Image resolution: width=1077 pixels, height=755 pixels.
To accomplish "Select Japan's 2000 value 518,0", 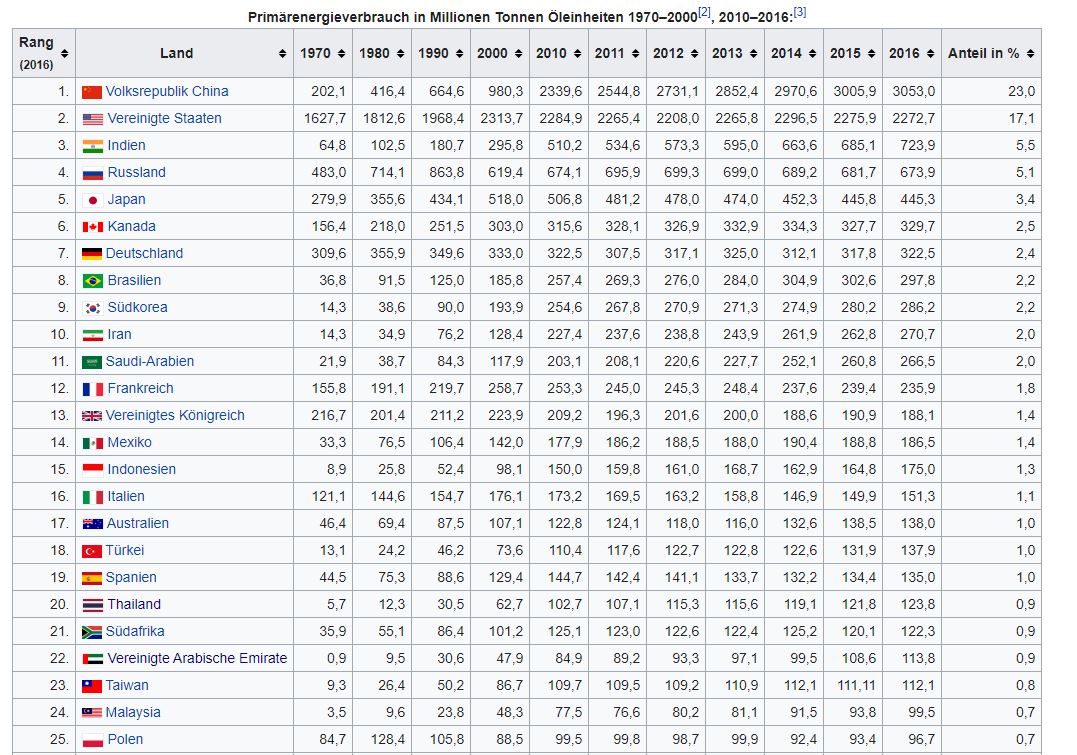I will point(506,199).
